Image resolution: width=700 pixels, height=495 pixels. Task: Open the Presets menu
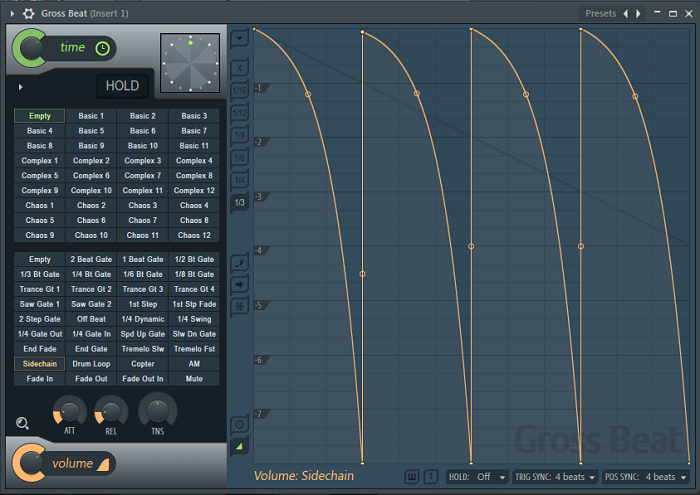[600, 14]
